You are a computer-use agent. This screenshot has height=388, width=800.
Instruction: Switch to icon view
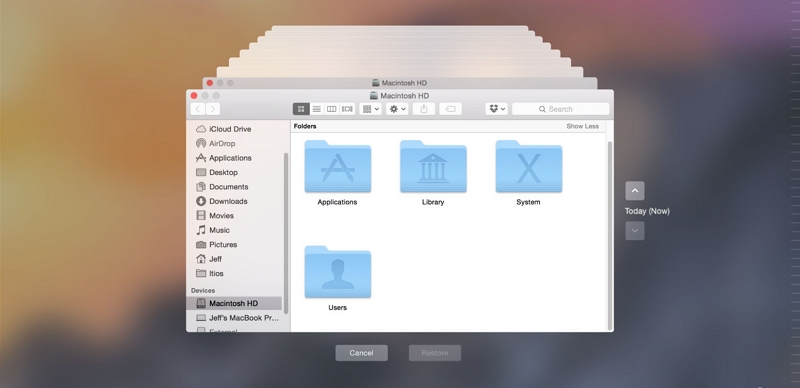tap(301, 109)
